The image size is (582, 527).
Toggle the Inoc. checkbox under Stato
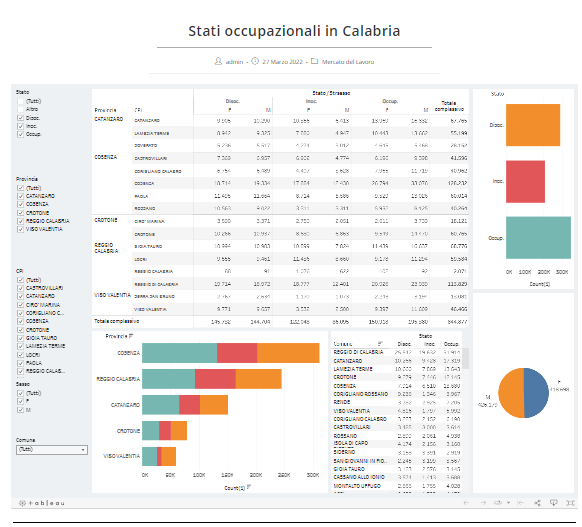pyautogui.click(x=20, y=126)
